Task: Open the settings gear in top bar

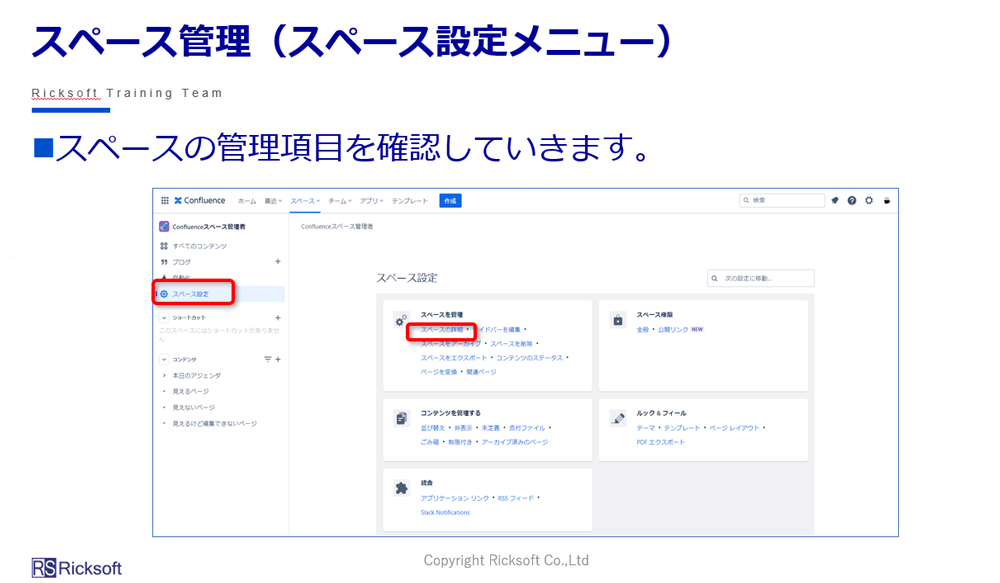Action: tap(869, 200)
